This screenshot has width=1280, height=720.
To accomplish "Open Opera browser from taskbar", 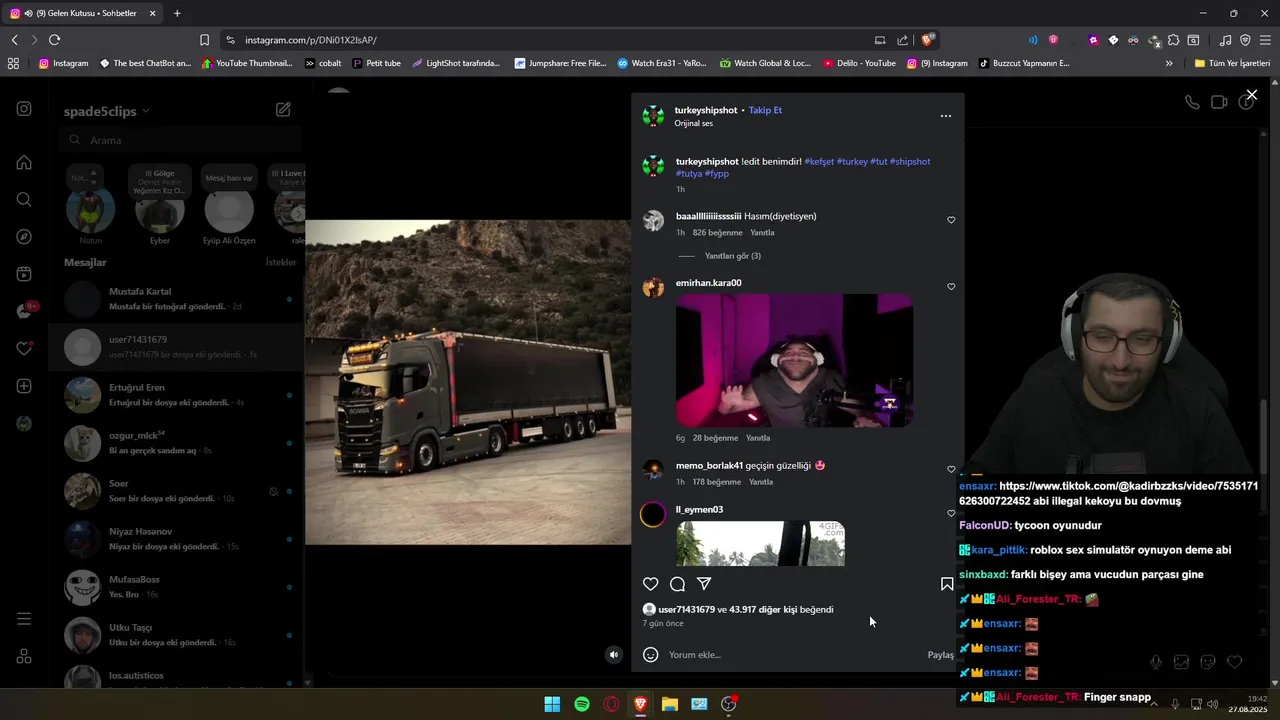I will point(611,704).
